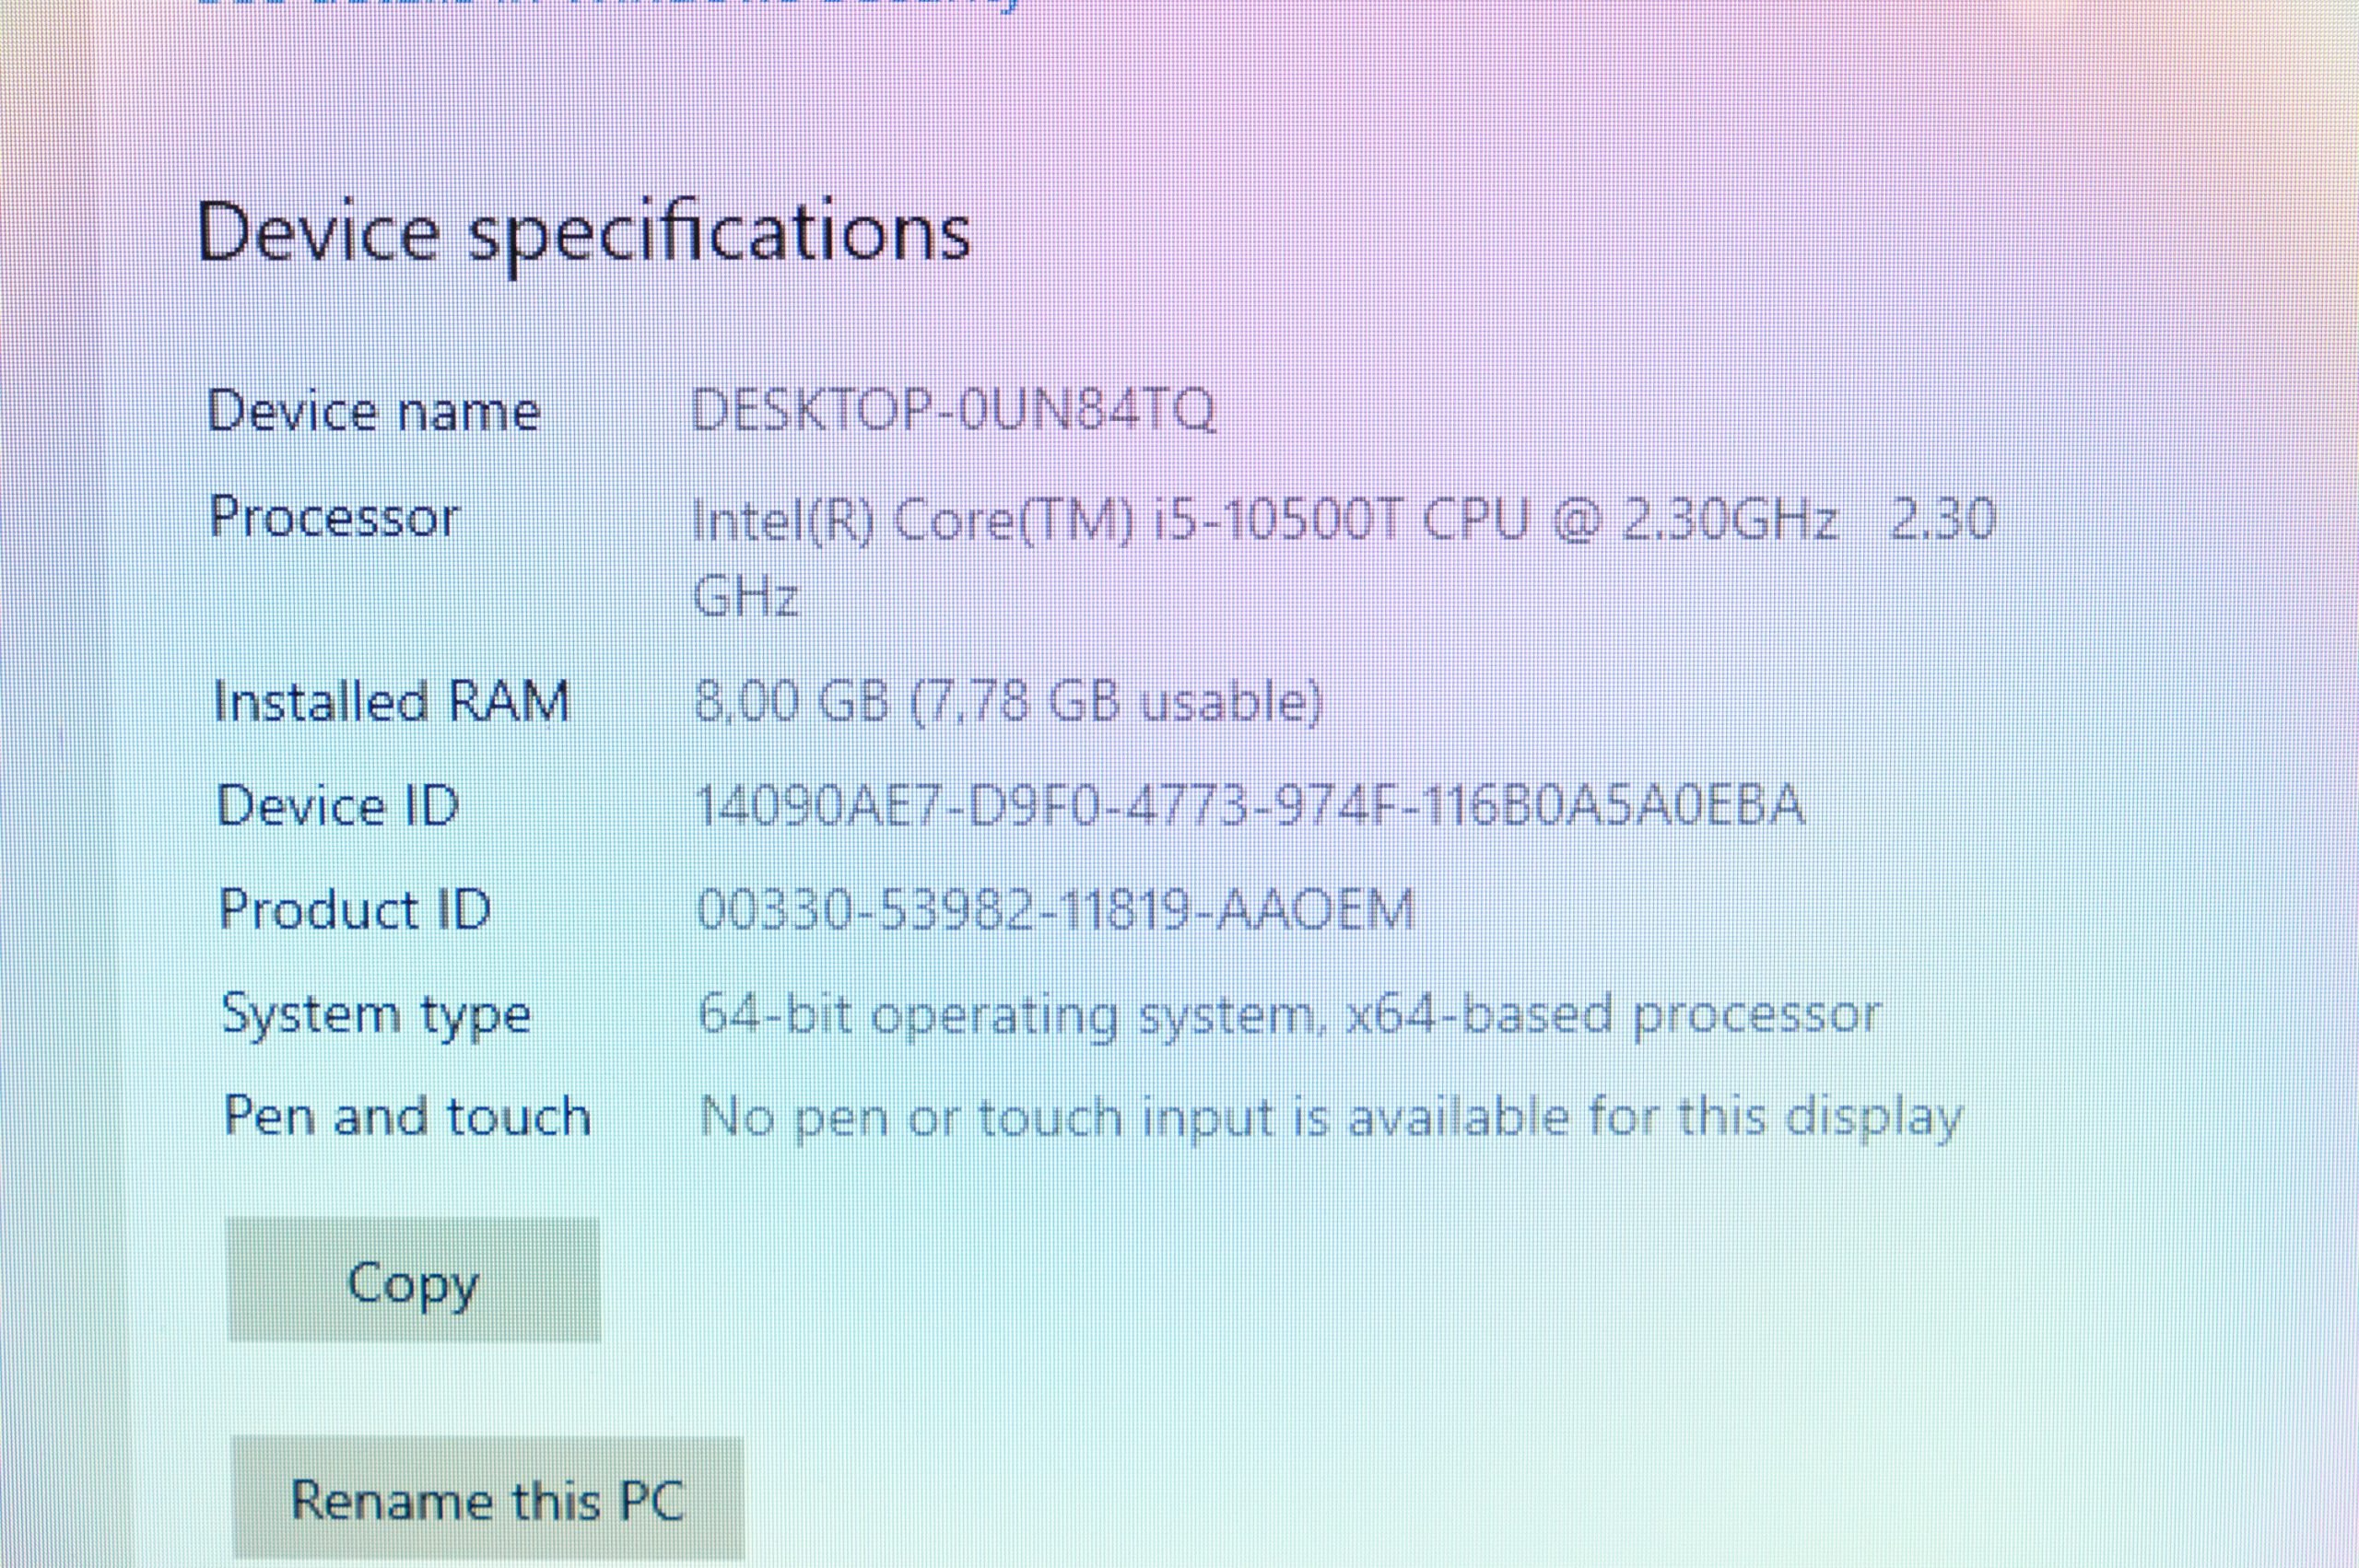The image size is (2359, 1568).
Task: Click the wrapped GHz line under processor
Action: click(745, 596)
